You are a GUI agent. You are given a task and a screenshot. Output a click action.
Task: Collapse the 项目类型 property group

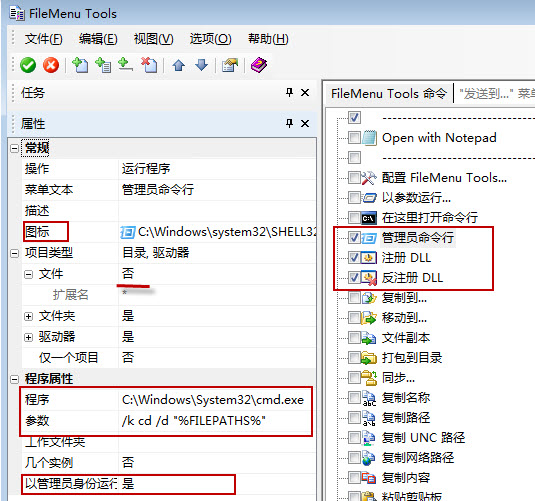click(x=14, y=253)
